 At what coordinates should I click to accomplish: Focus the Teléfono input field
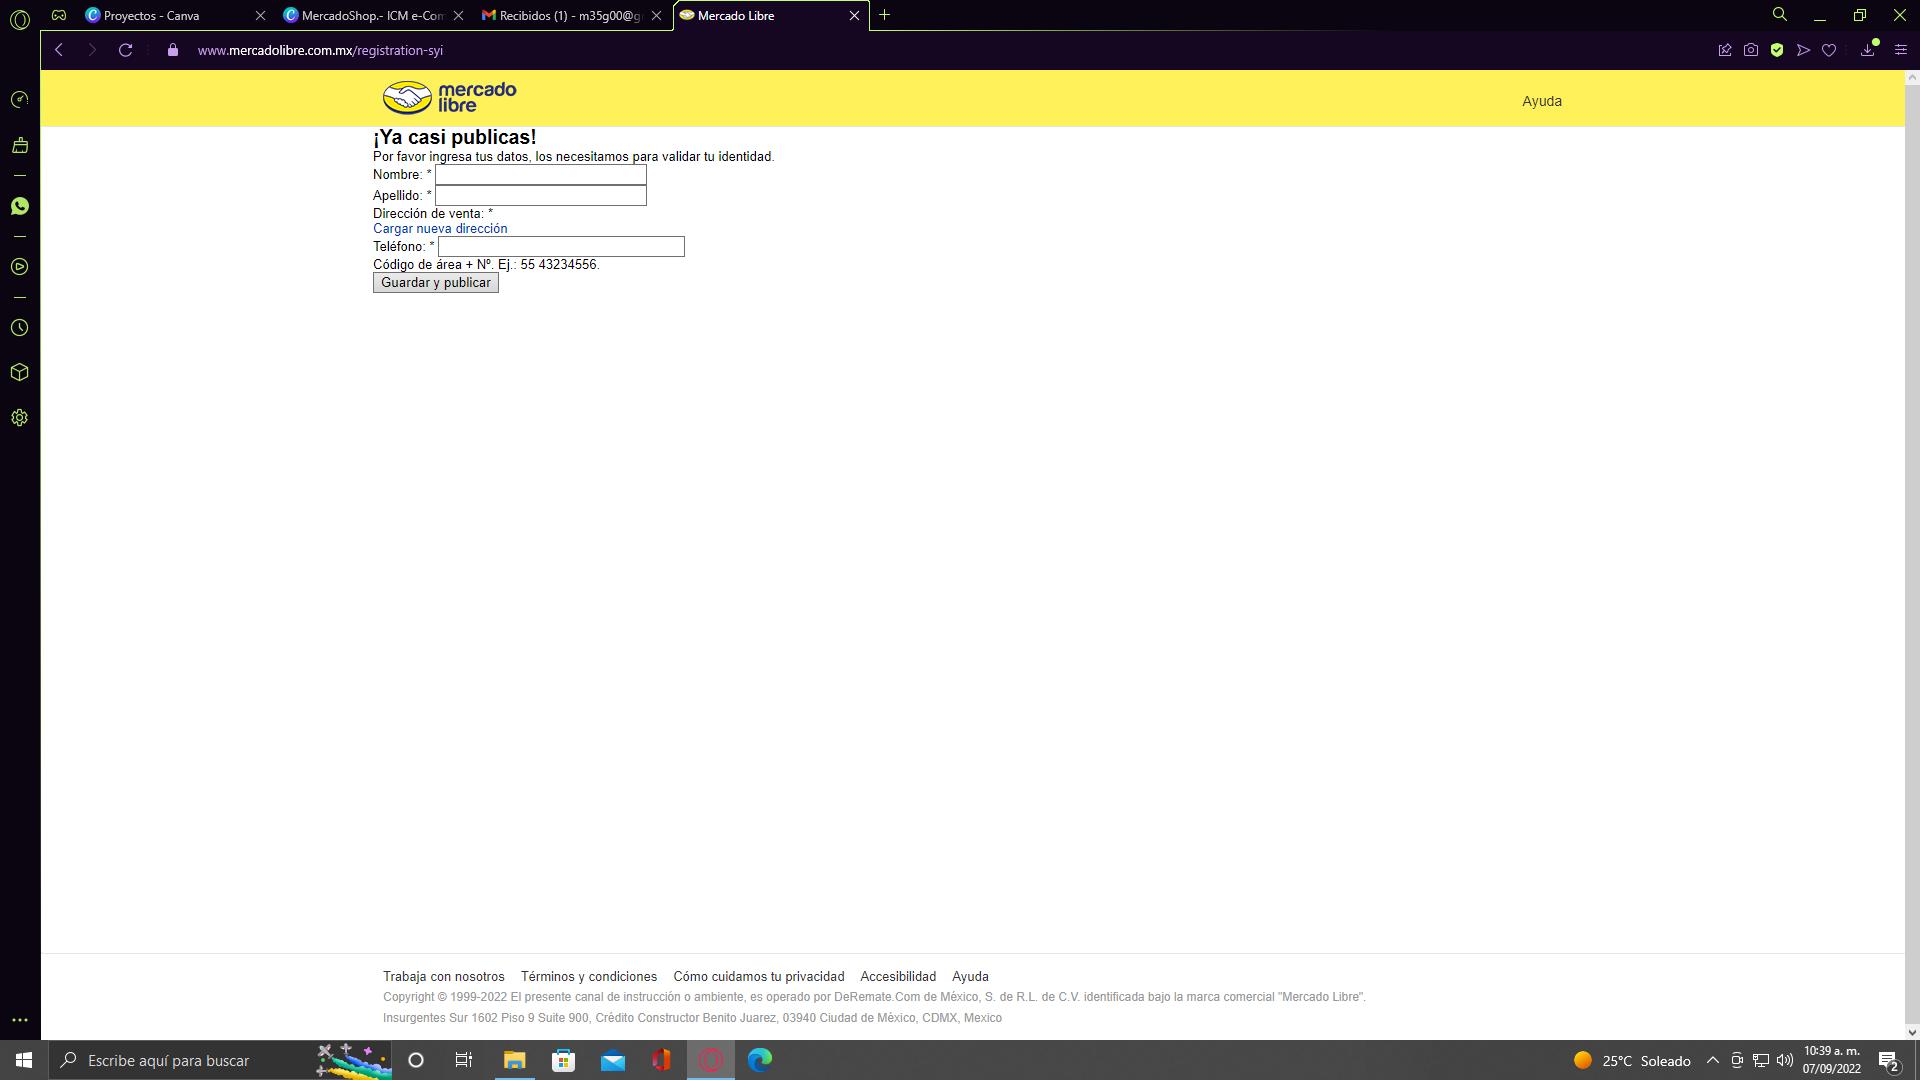pyautogui.click(x=560, y=247)
